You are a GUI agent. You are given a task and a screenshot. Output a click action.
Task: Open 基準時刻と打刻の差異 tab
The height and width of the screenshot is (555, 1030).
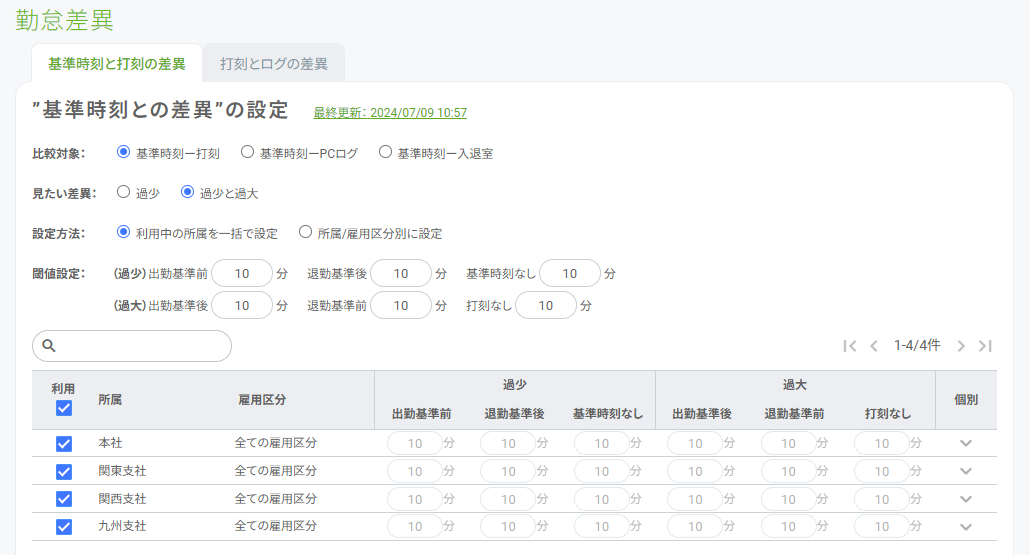point(117,63)
